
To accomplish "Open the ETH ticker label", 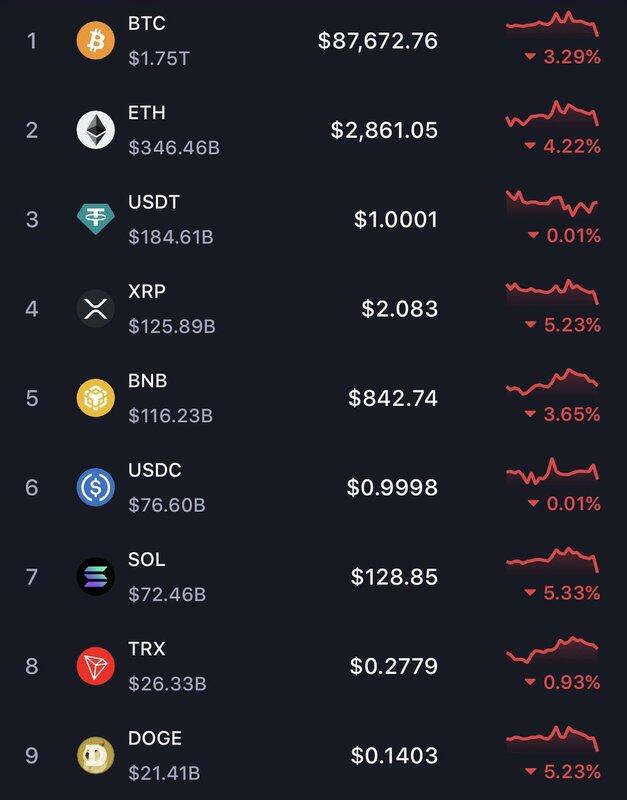I will coord(146,113).
